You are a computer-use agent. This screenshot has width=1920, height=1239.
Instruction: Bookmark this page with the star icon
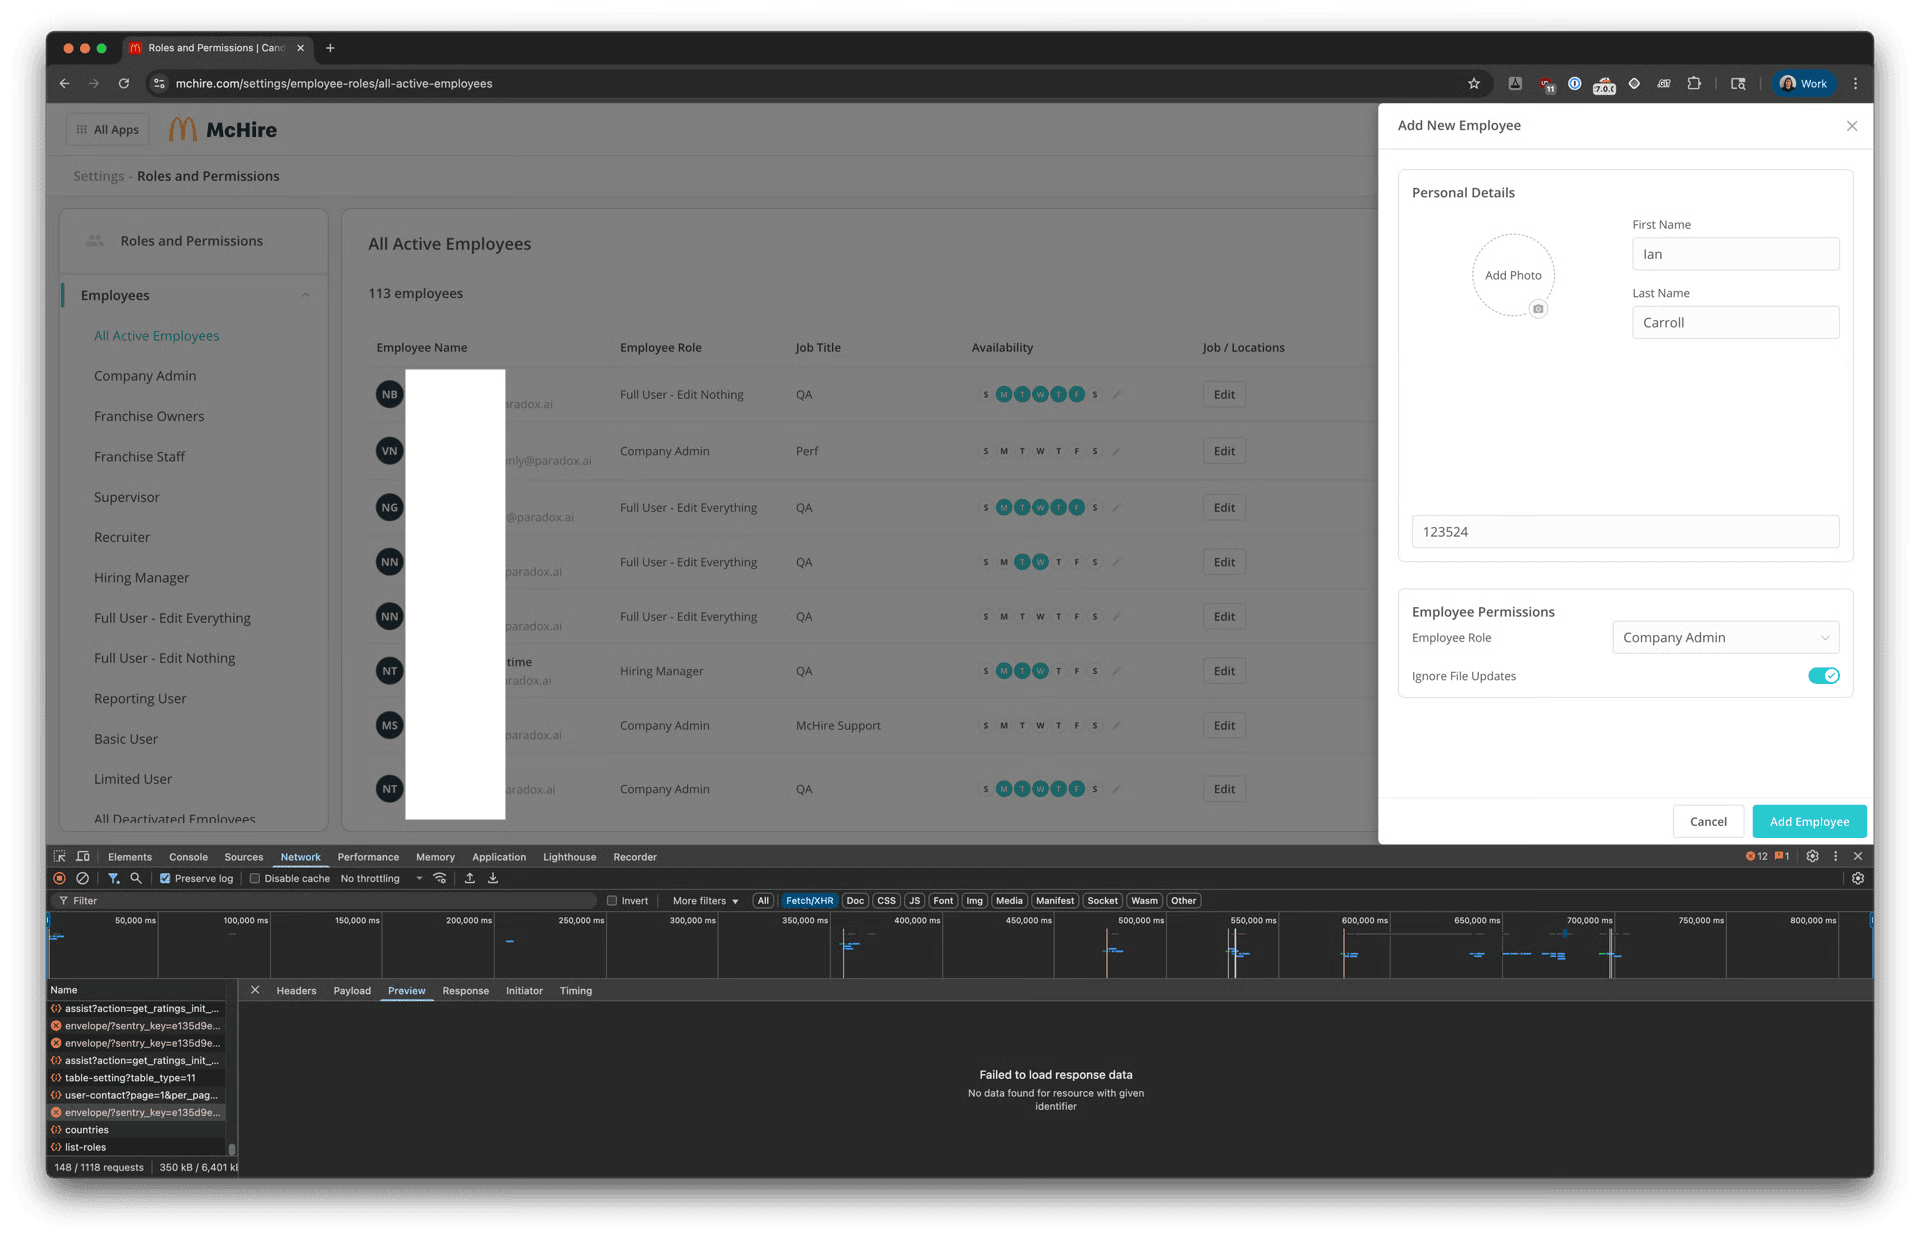click(1473, 84)
